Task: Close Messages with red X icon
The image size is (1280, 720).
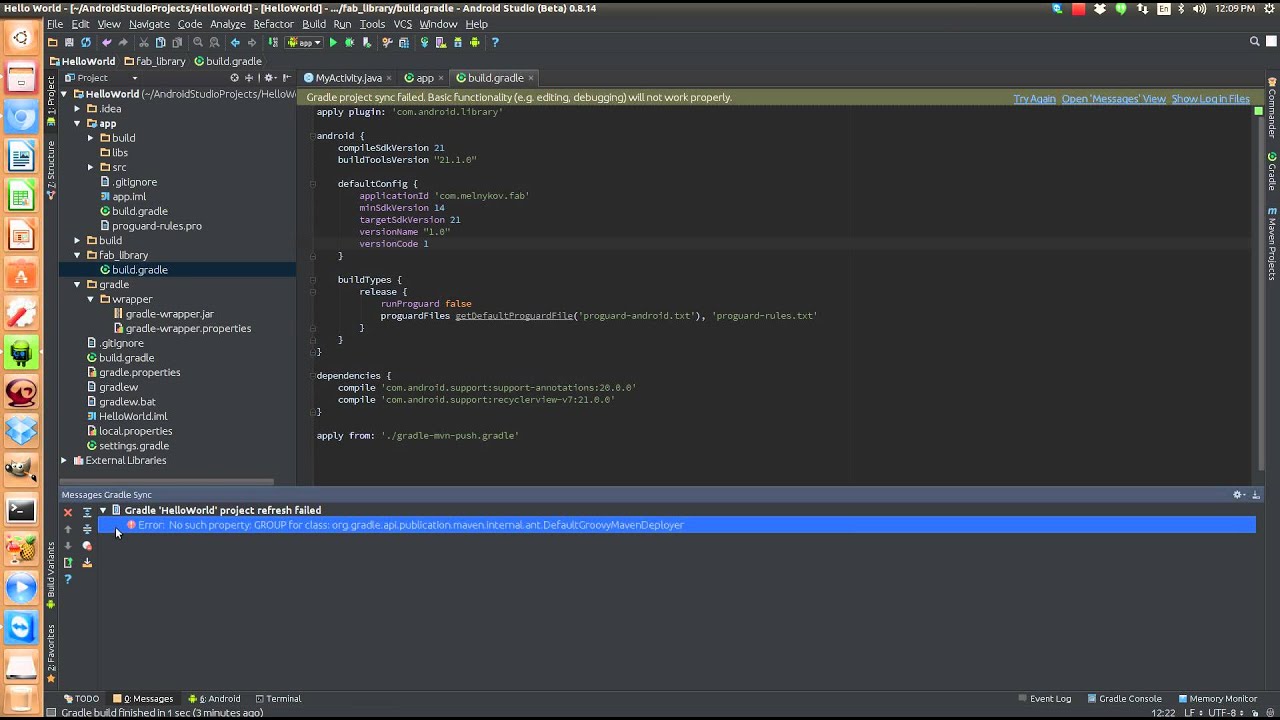Action: tap(68, 512)
